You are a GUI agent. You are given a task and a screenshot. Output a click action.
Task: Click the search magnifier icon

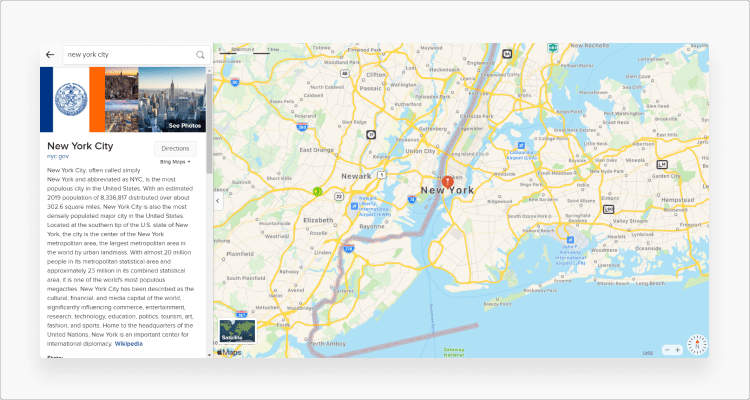point(200,55)
